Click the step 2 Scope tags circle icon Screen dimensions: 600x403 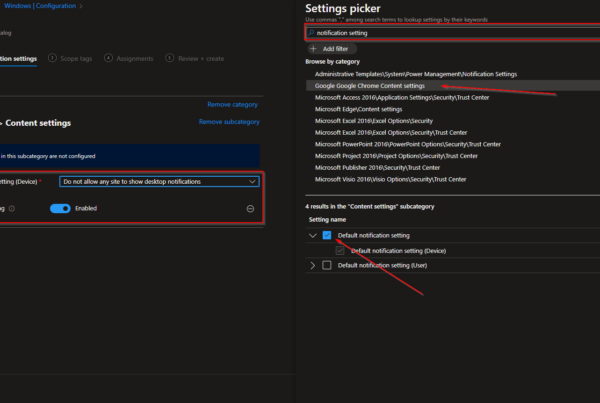coord(52,58)
